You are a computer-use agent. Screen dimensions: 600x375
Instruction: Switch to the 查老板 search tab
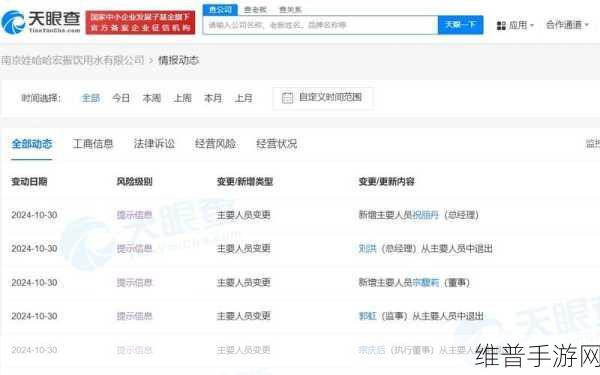(255, 10)
